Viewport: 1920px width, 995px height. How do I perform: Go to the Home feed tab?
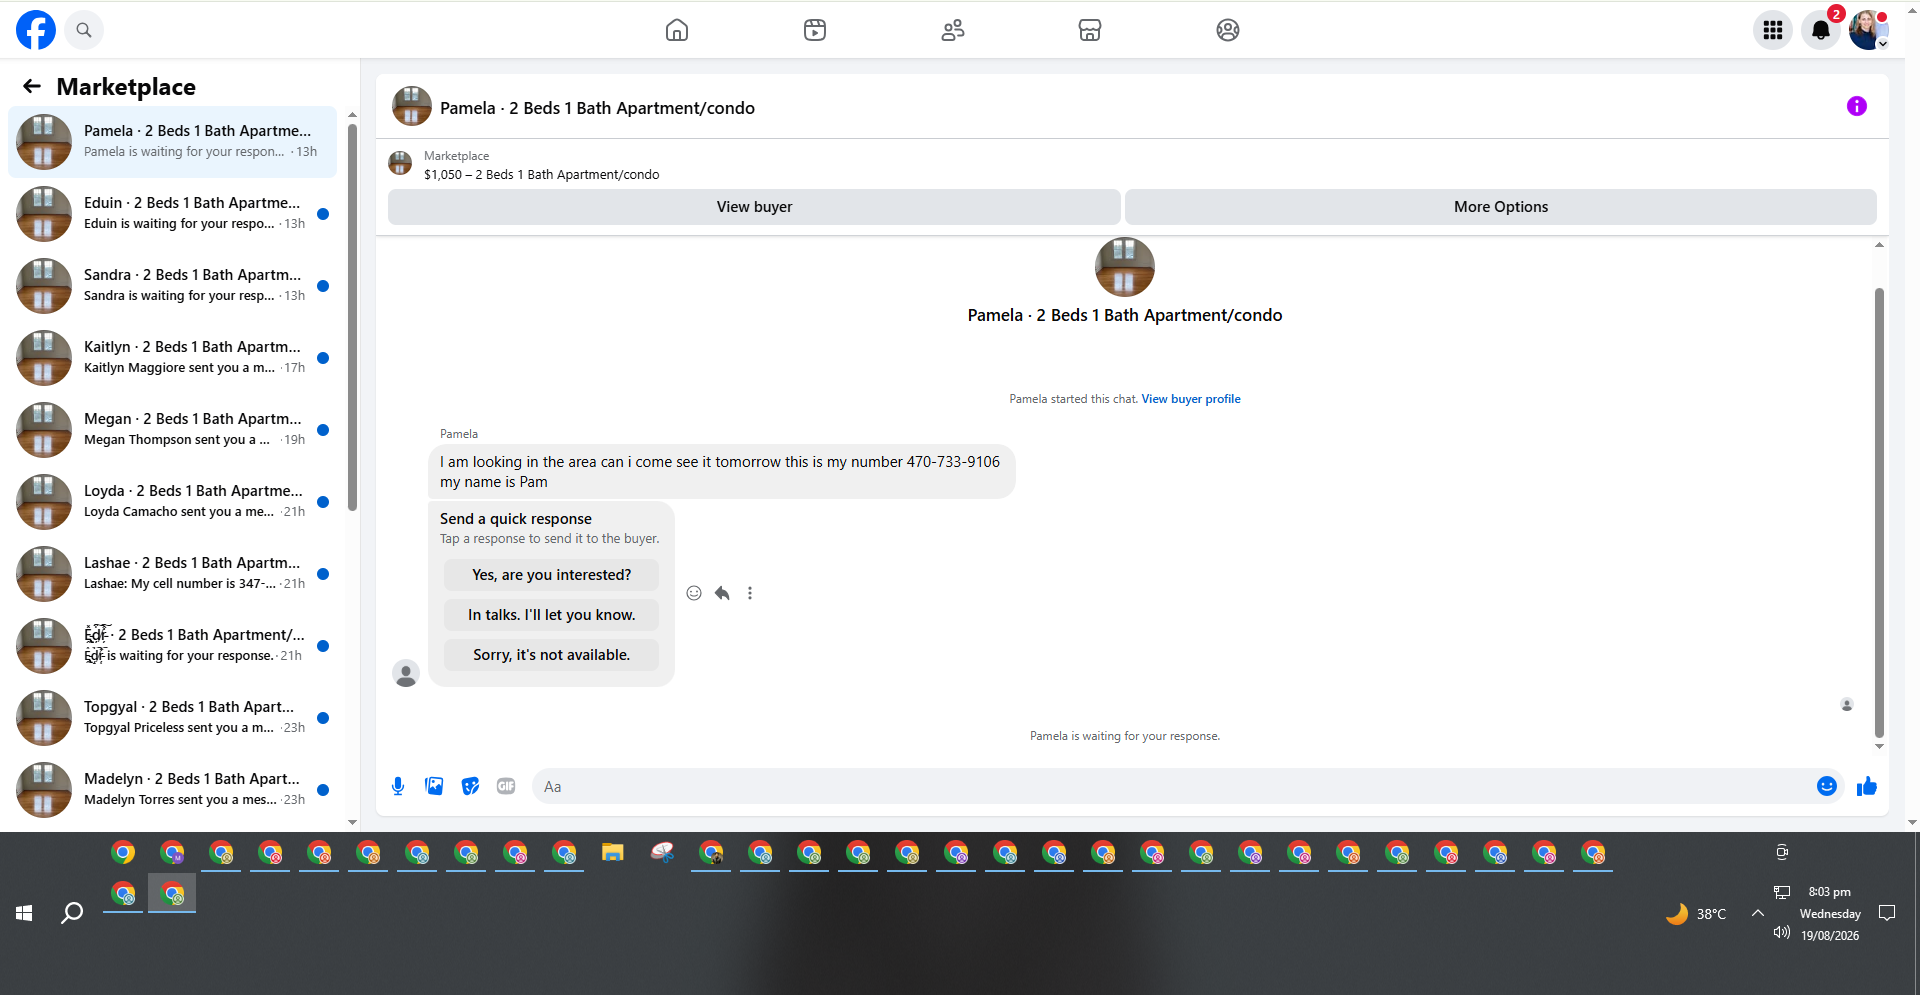677,30
